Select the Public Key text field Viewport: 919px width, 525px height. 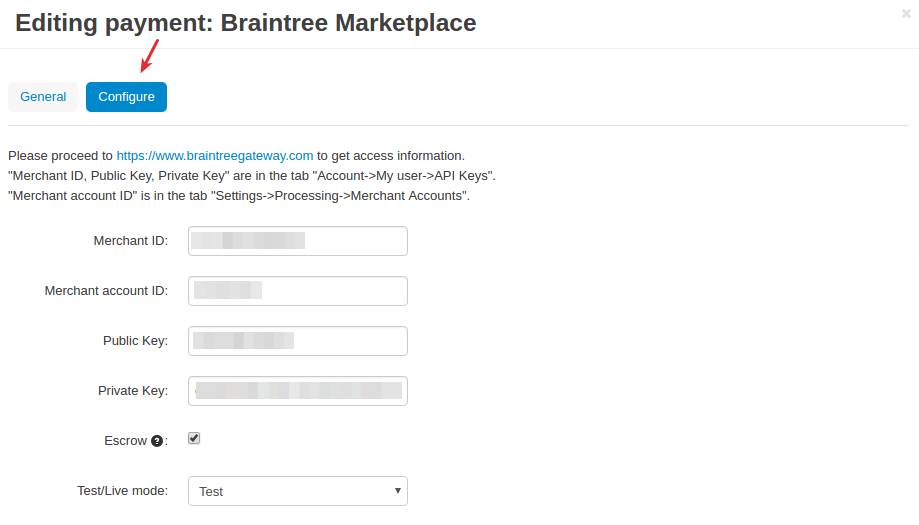click(x=298, y=341)
